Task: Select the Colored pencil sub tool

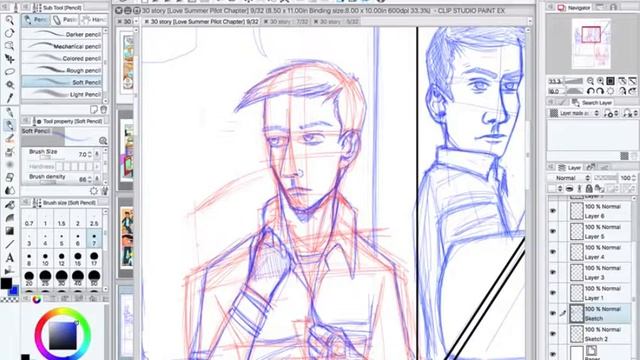Action: (62, 58)
